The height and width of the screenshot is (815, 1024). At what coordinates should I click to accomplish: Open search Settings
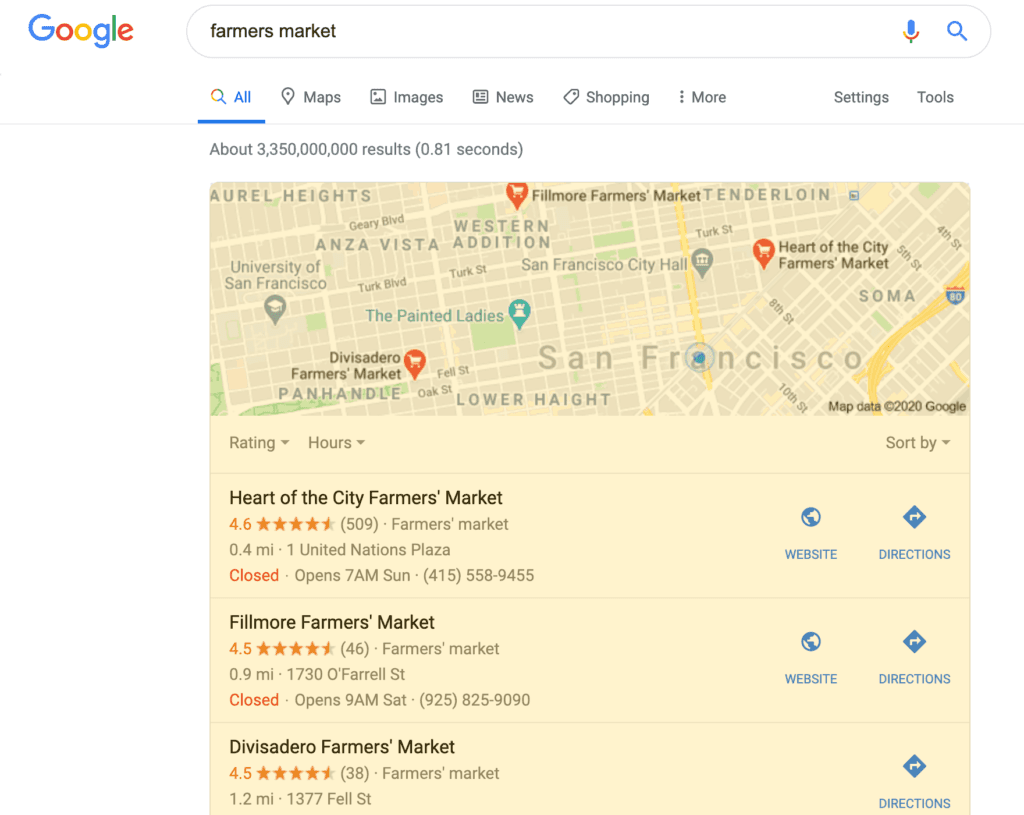[861, 97]
